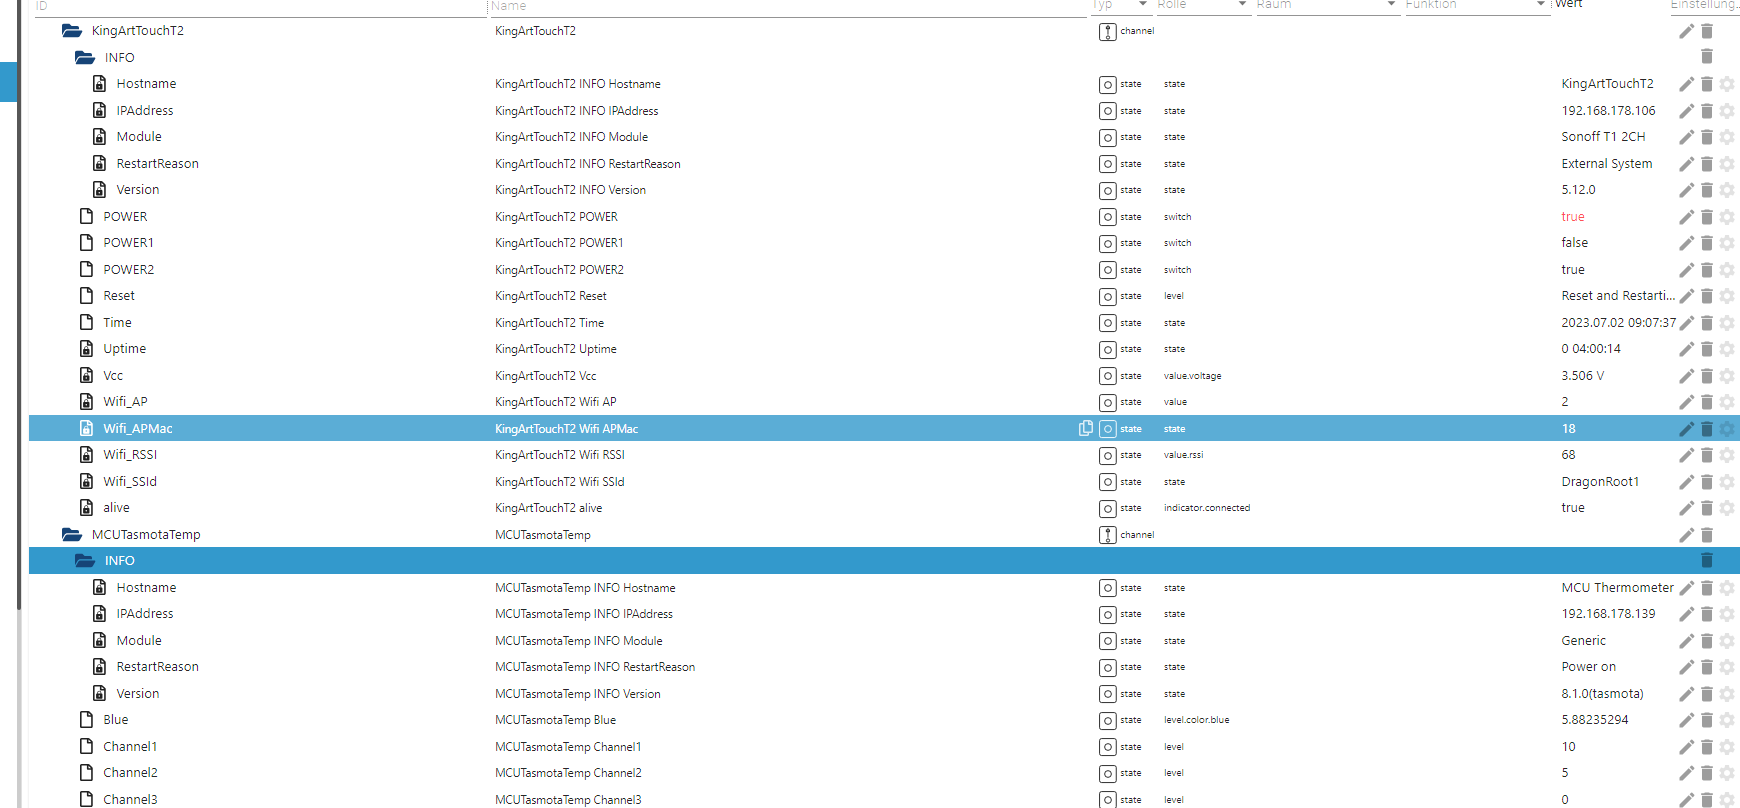Click role text 'level.color.blue'
Viewport: 1740px width, 808px height.
point(1196,720)
